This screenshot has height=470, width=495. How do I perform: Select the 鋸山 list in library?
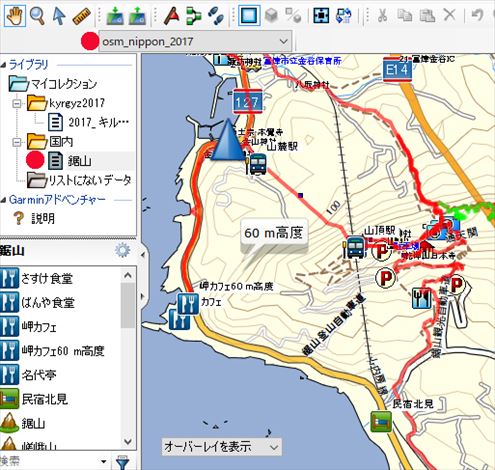(70, 161)
